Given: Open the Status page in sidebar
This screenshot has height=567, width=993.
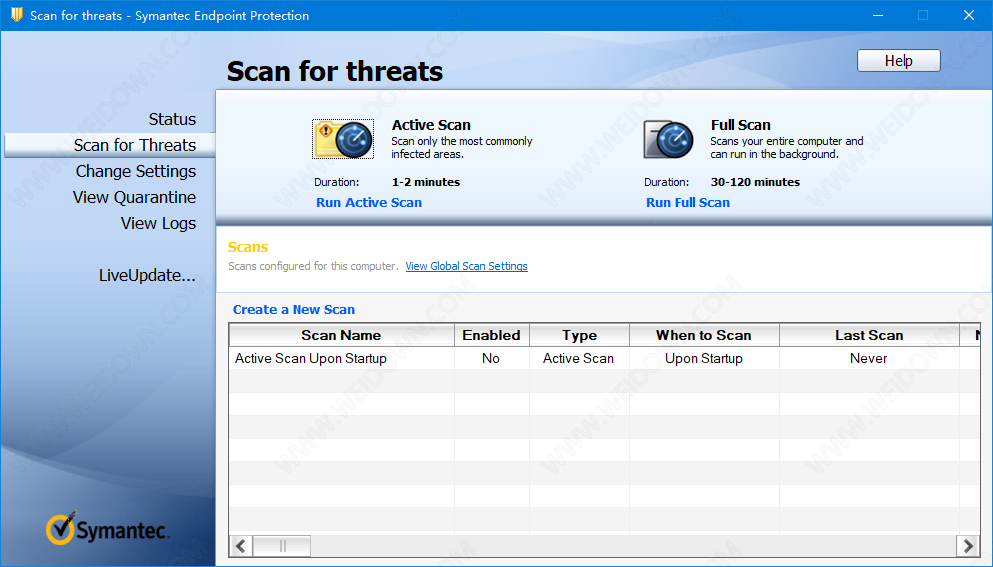Looking at the screenshot, I should (172, 119).
